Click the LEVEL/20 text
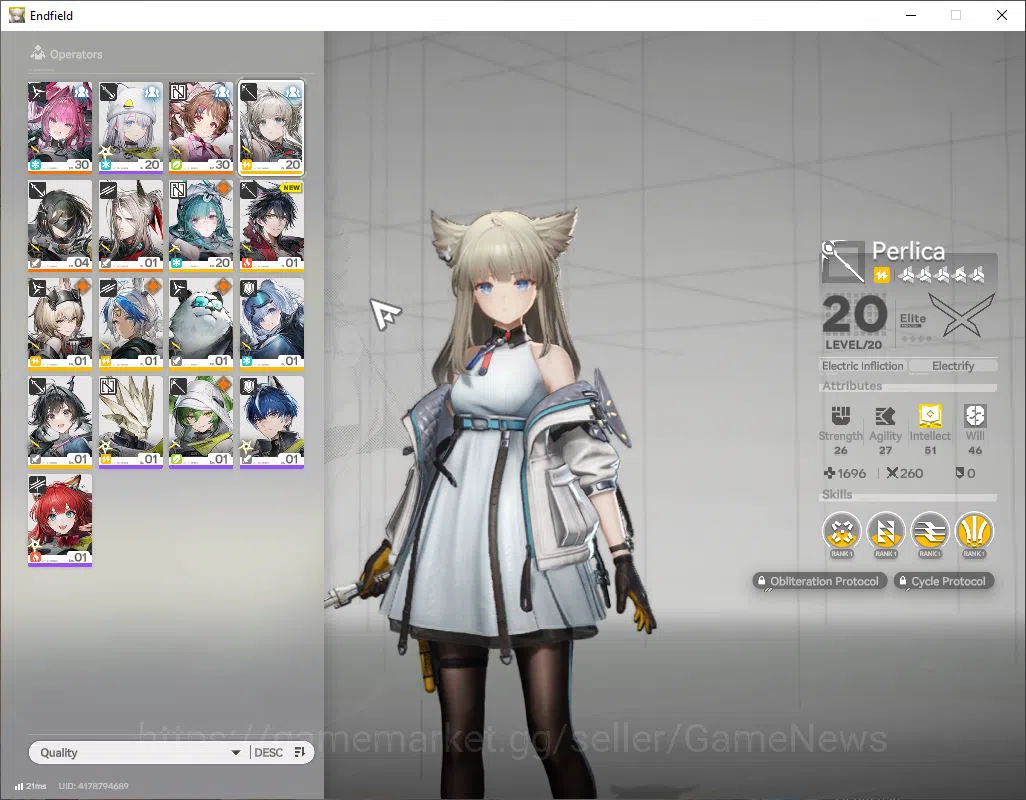The width and height of the screenshot is (1026, 800). click(853, 344)
